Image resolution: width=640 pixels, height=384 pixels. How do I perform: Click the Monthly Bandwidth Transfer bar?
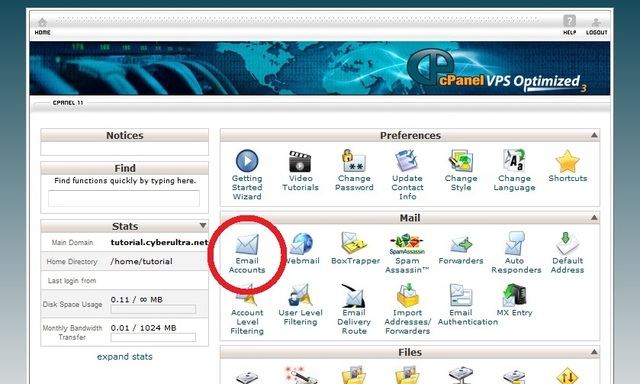(x=153, y=337)
